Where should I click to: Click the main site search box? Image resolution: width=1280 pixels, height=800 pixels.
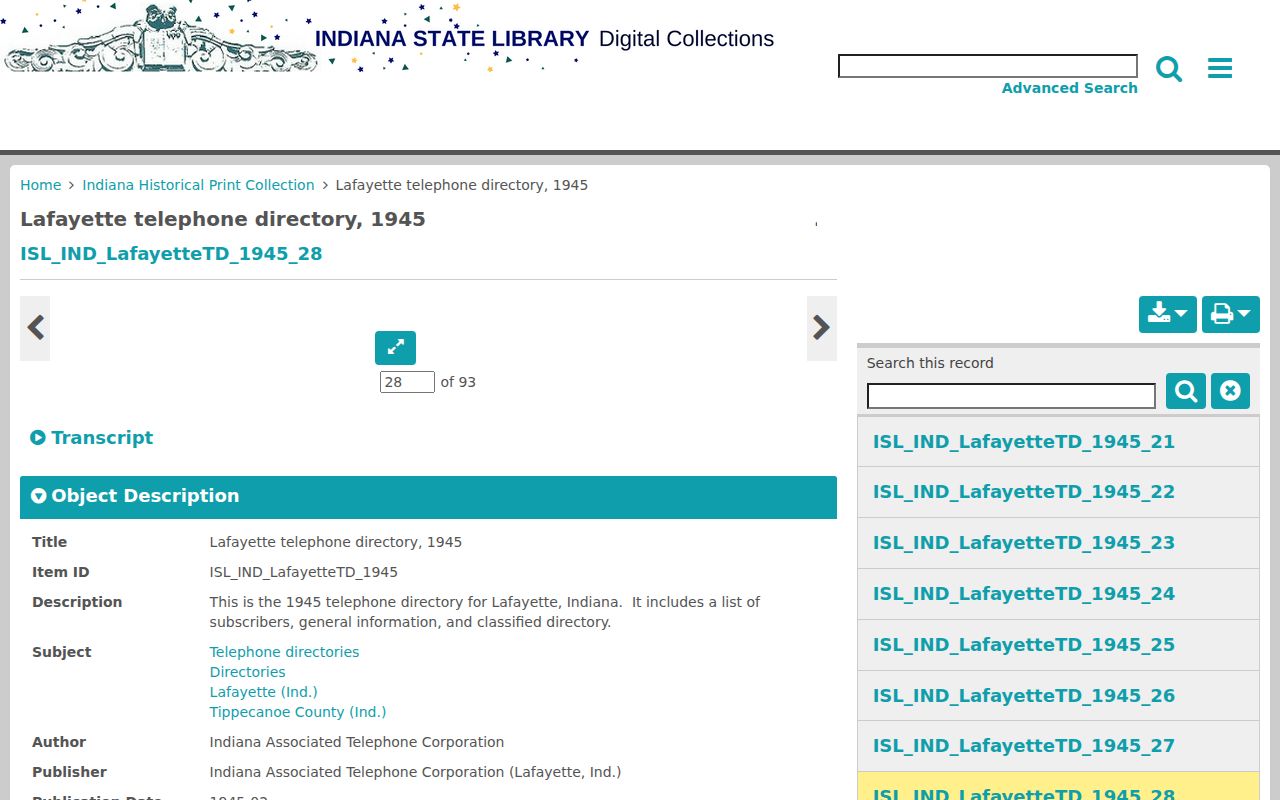988,66
